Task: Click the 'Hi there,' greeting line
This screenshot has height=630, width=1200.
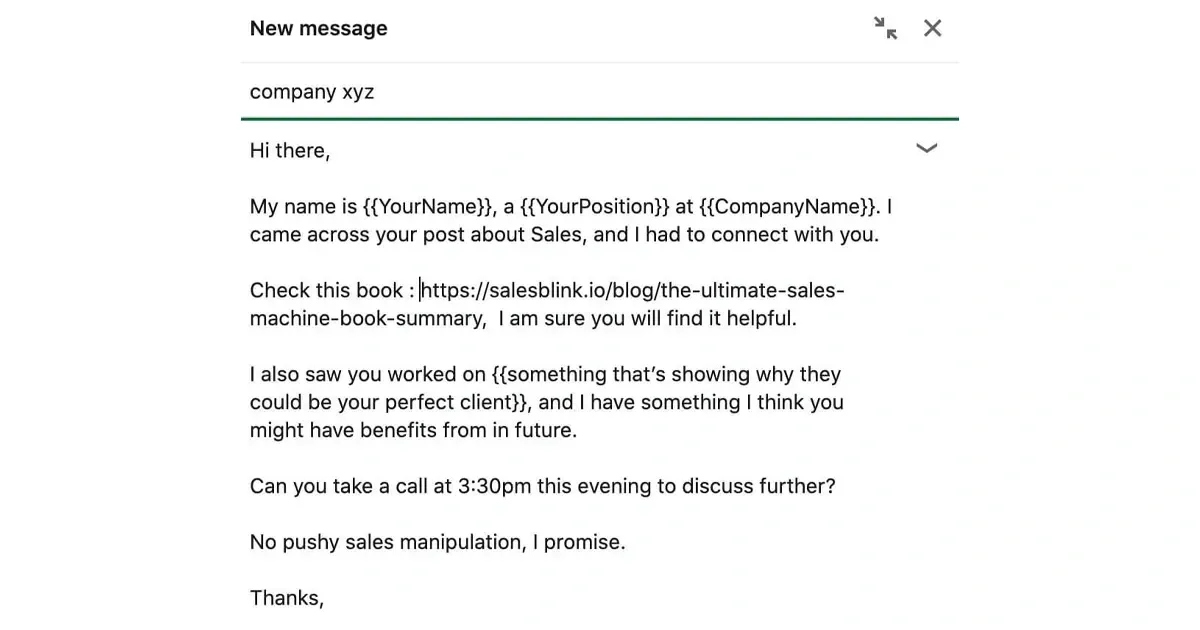Action: point(290,151)
